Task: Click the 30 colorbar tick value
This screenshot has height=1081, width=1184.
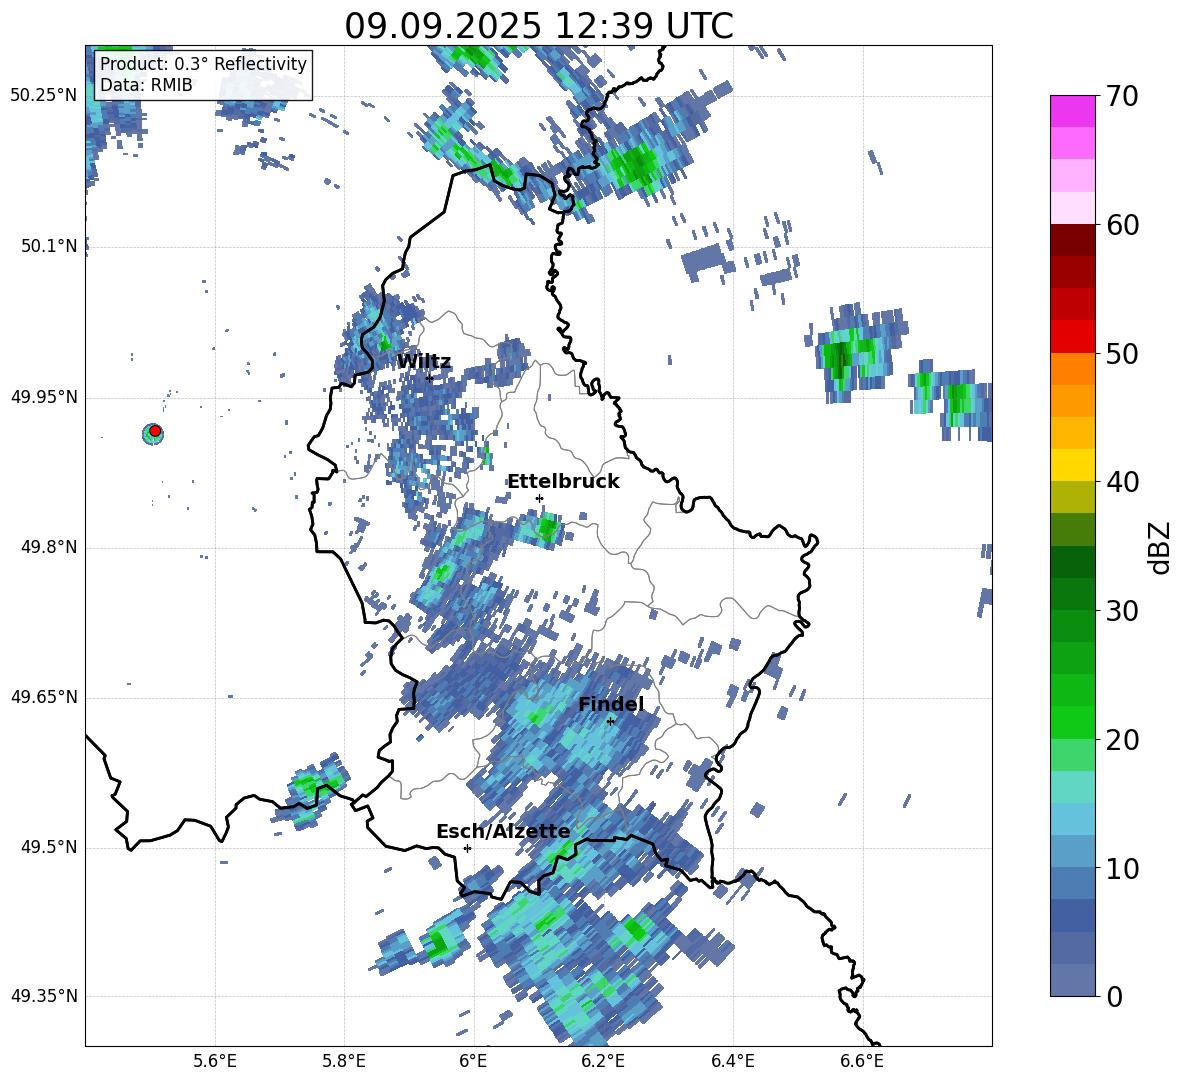Action: [1123, 611]
